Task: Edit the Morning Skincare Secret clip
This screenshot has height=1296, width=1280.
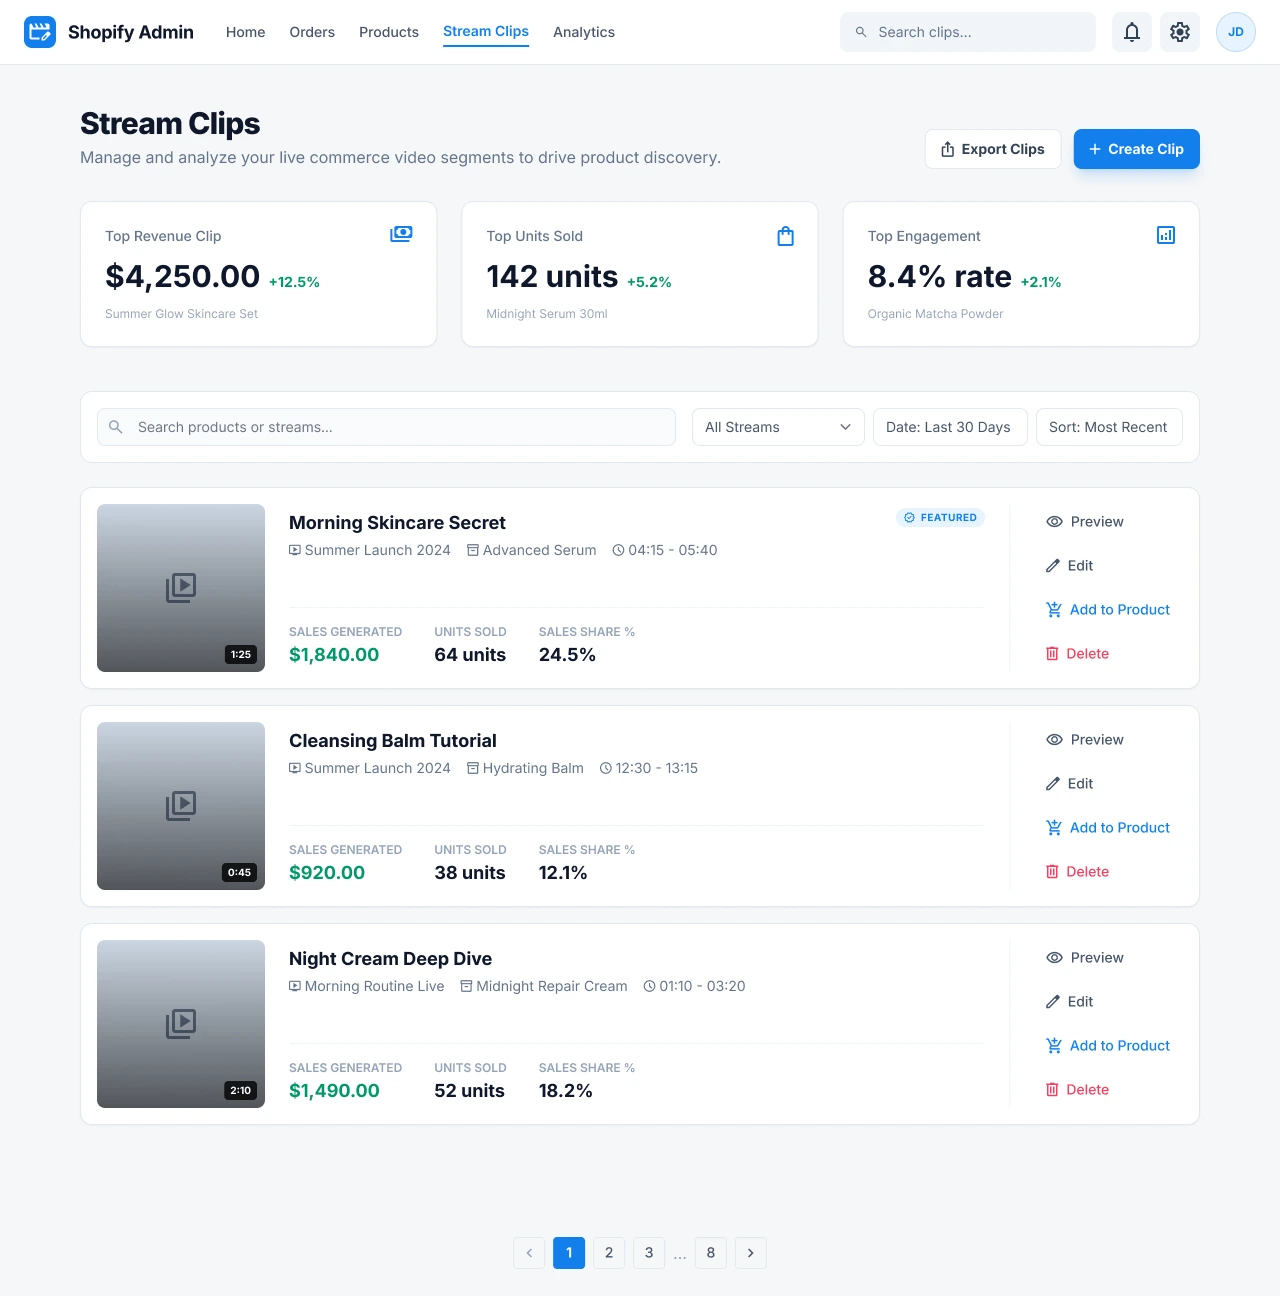Action: [x=1070, y=566]
